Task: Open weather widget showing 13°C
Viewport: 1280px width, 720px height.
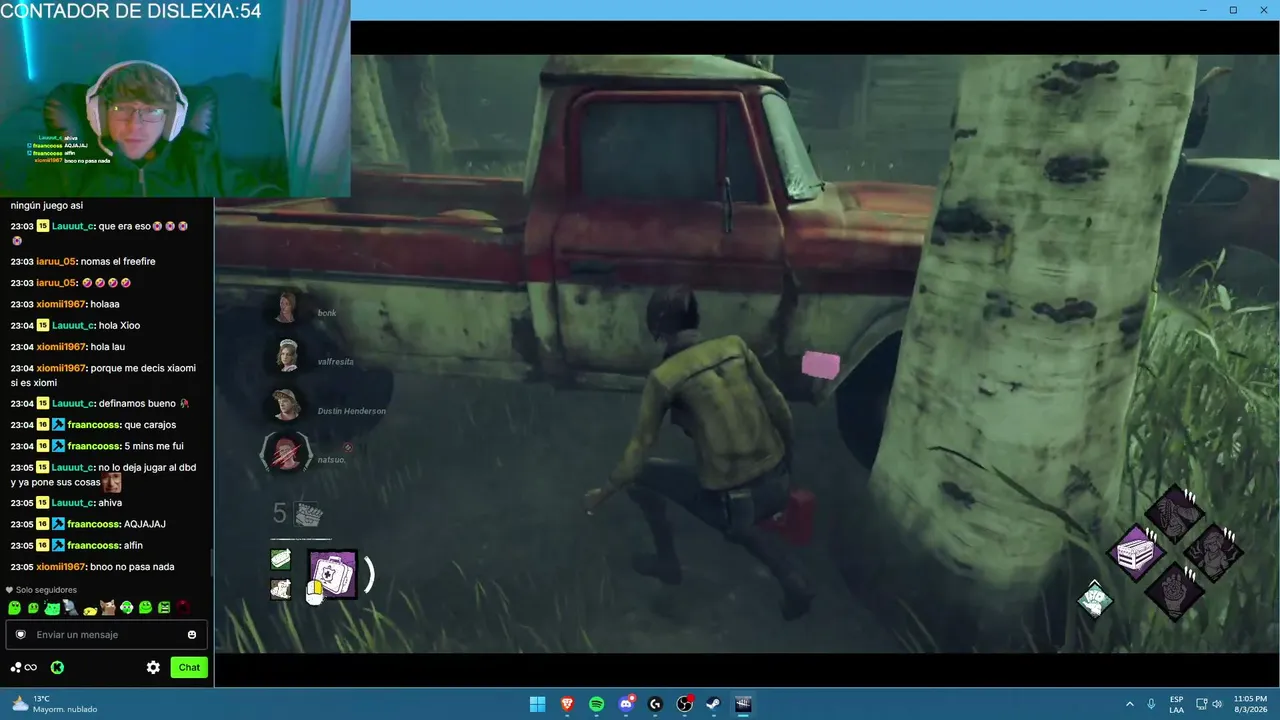Action: tap(54, 704)
